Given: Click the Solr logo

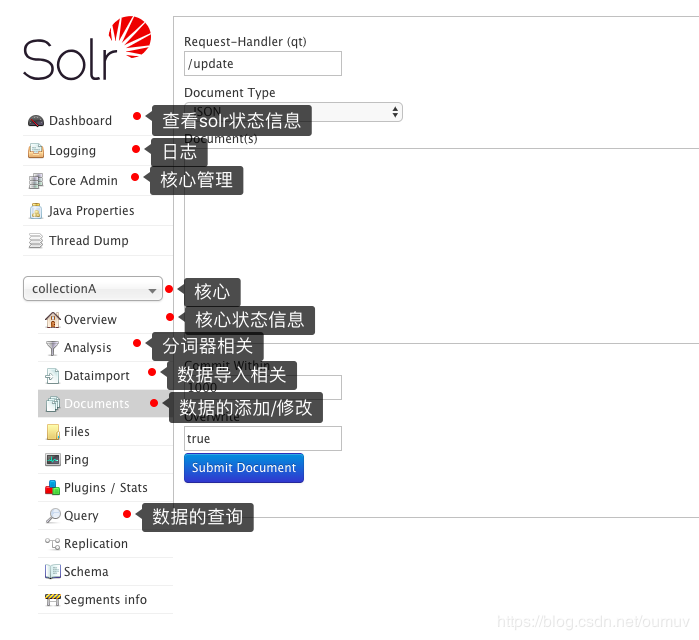Looking at the screenshot, I should (x=87, y=48).
